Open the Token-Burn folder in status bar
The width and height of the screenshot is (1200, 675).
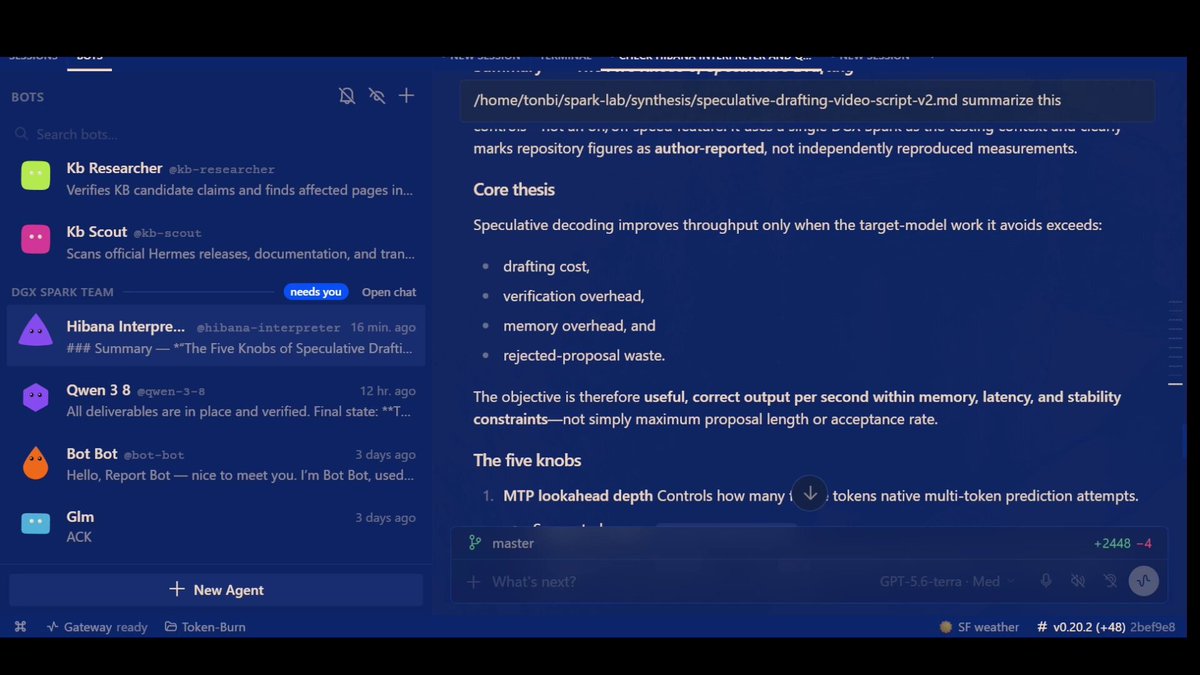205,627
